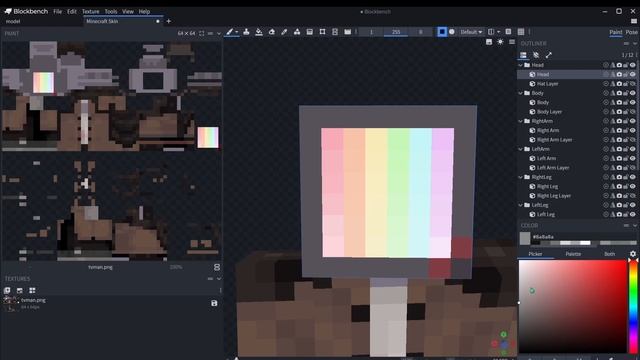Select the Move Layer tool
Viewport: 640px width, 360px height.
pos(335,32)
